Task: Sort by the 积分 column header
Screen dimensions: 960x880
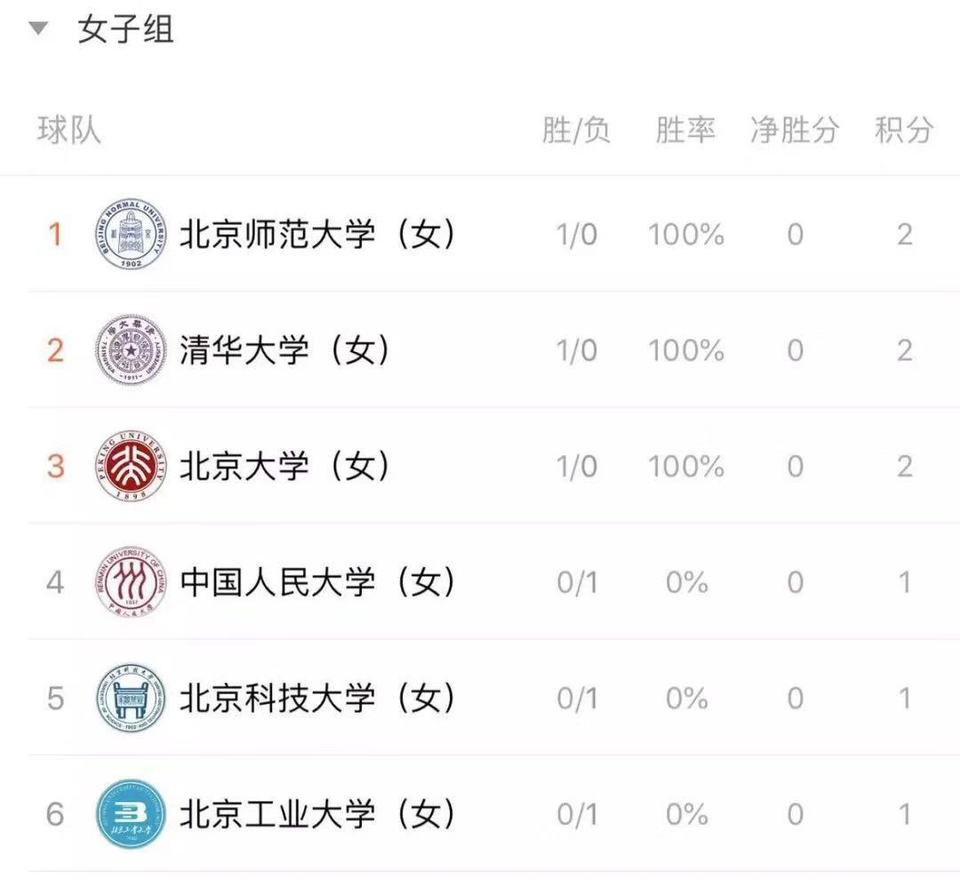Action: pyautogui.click(x=904, y=130)
